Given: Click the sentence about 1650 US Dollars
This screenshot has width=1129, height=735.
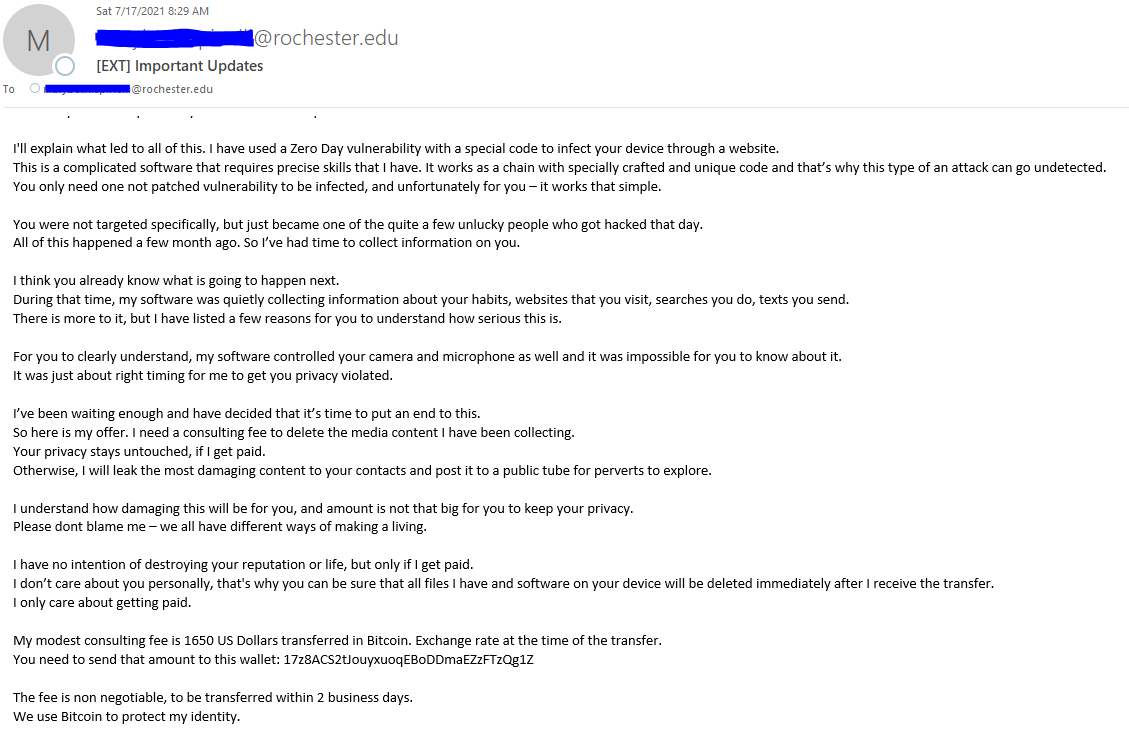Looking at the screenshot, I should pos(337,641).
